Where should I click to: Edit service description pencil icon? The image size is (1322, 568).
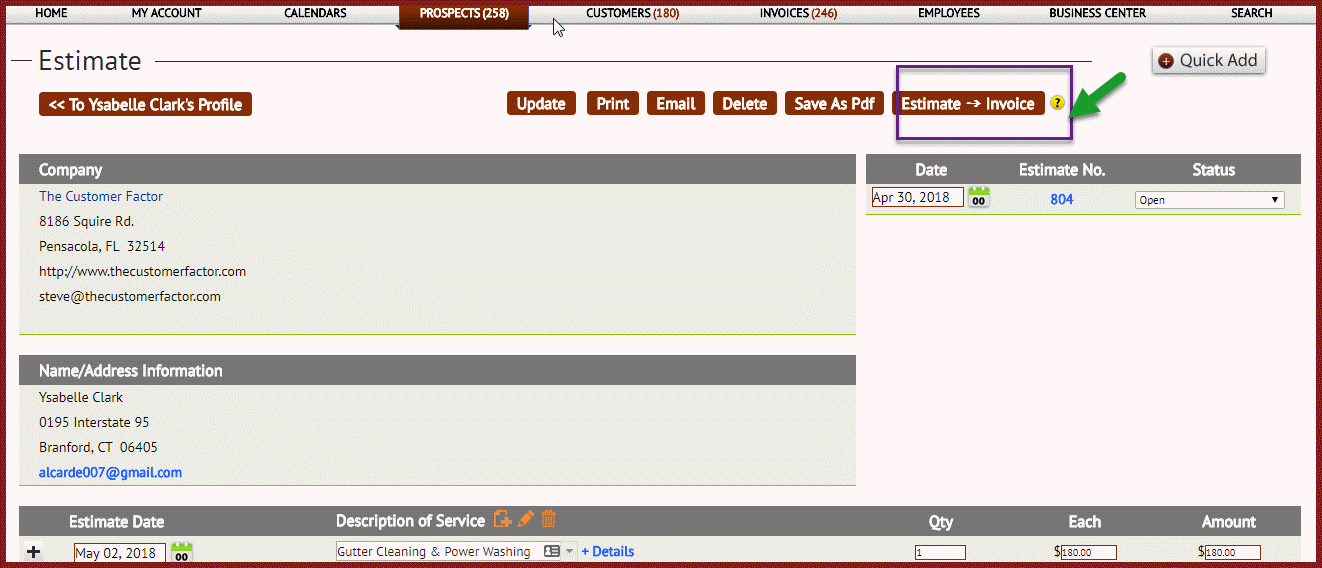point(526,520)
